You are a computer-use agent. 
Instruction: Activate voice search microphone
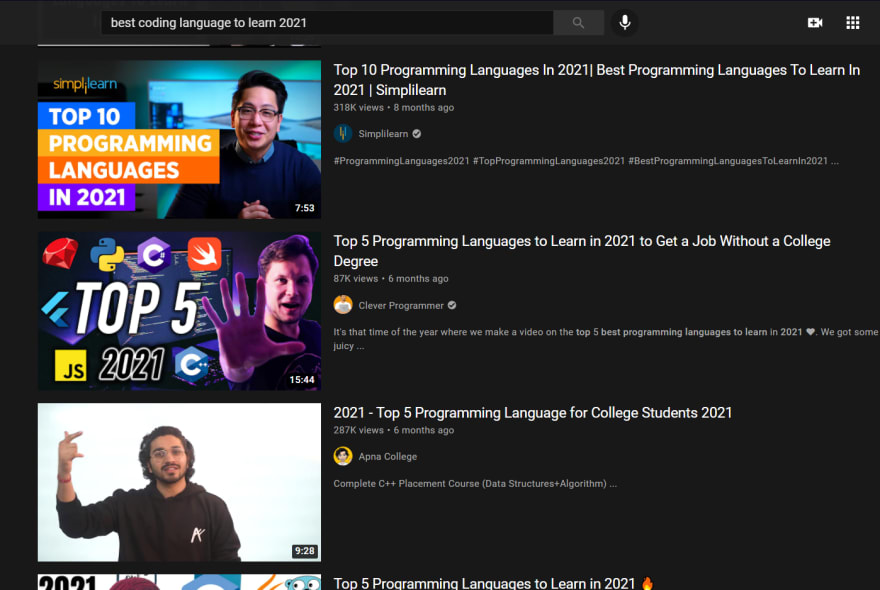point(625,22)
